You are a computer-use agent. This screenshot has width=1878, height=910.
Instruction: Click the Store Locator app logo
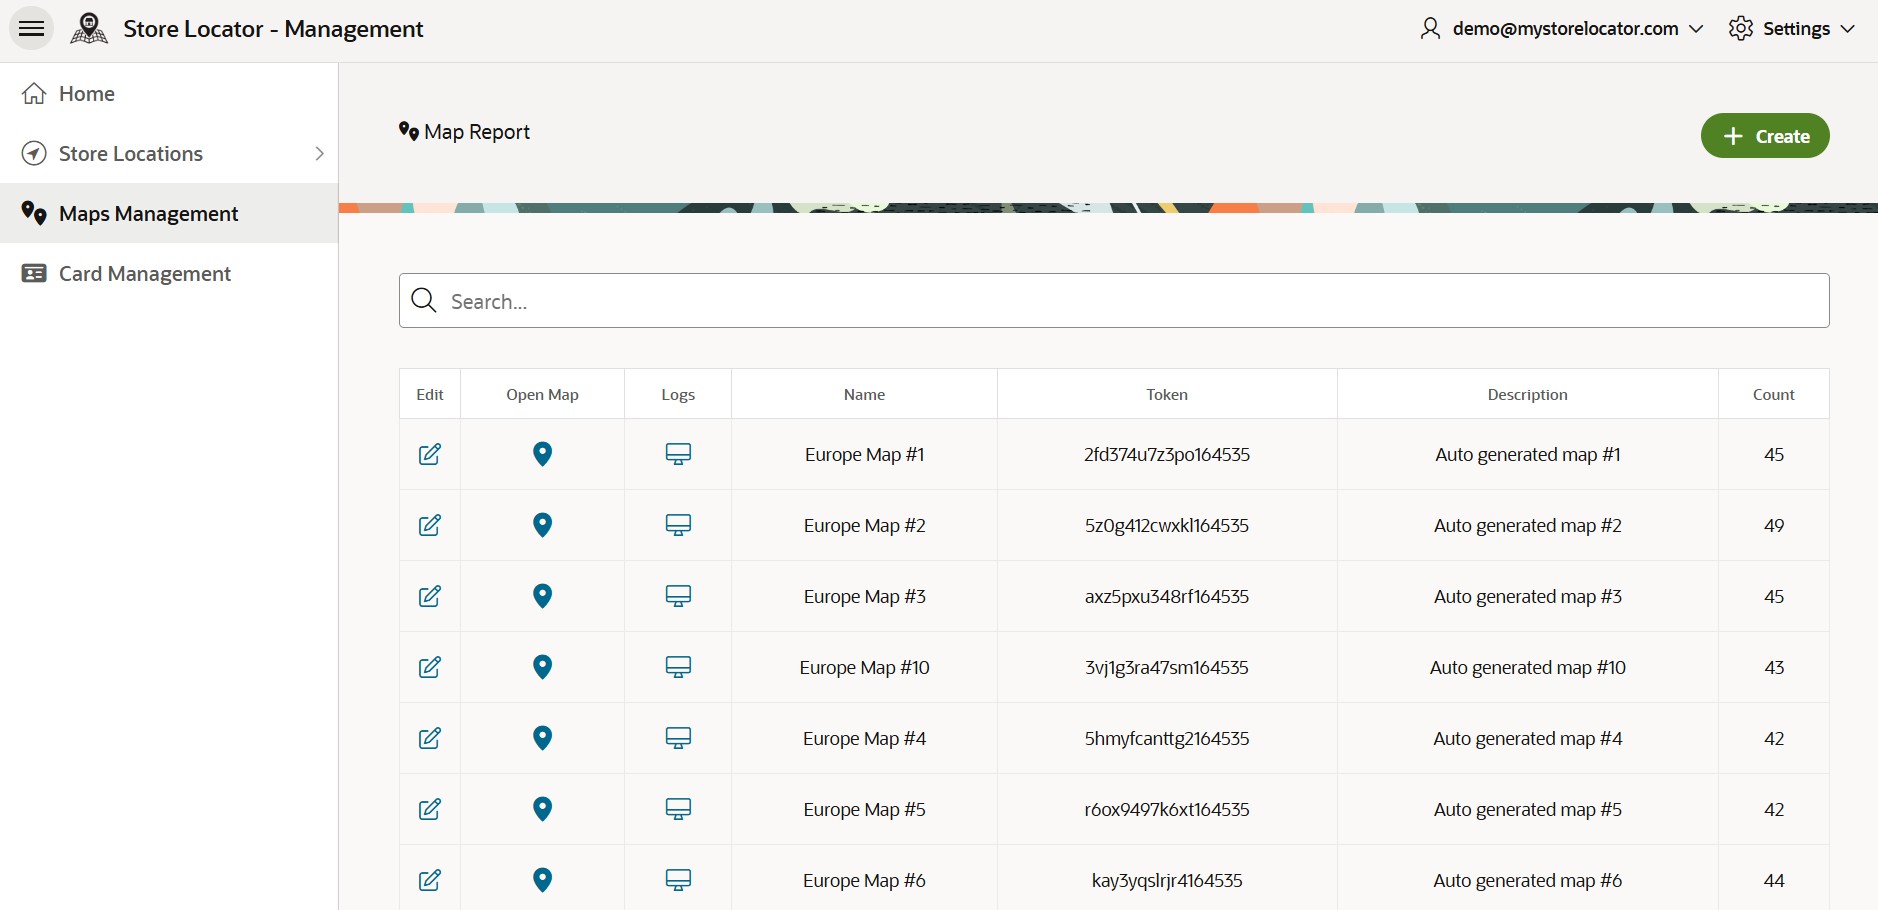89,29
